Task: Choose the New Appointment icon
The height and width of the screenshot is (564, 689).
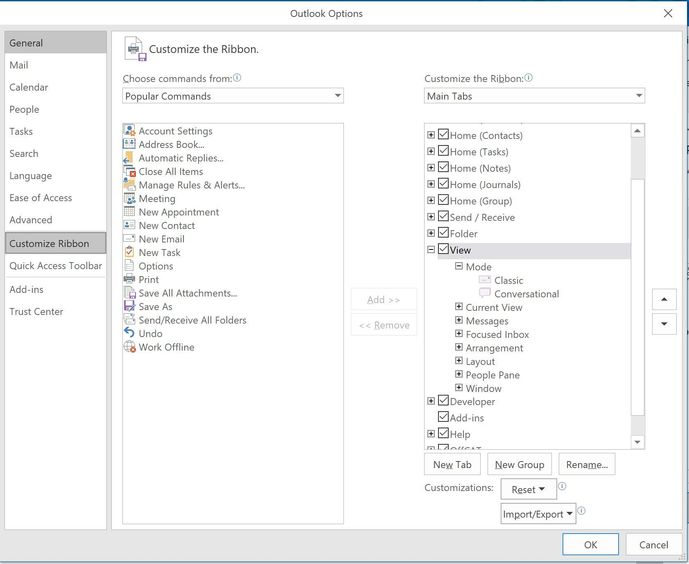Action: point(130,212)
